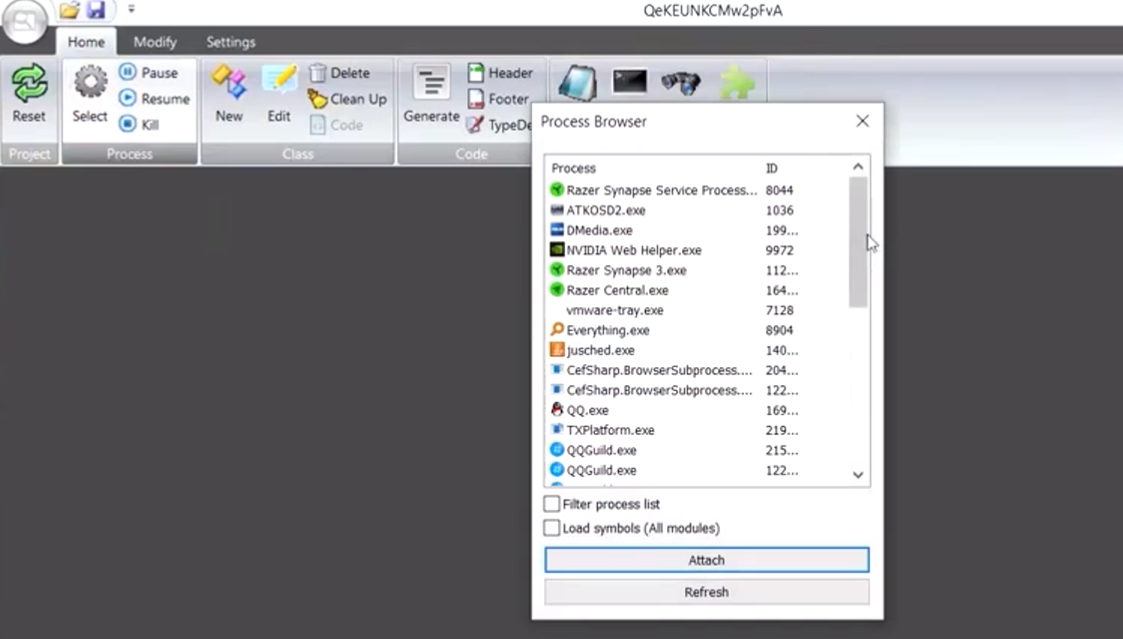This screenshot has width=1123, height=639.
Task: Click the Clean Up broom icon
Action: coord(318,99)
